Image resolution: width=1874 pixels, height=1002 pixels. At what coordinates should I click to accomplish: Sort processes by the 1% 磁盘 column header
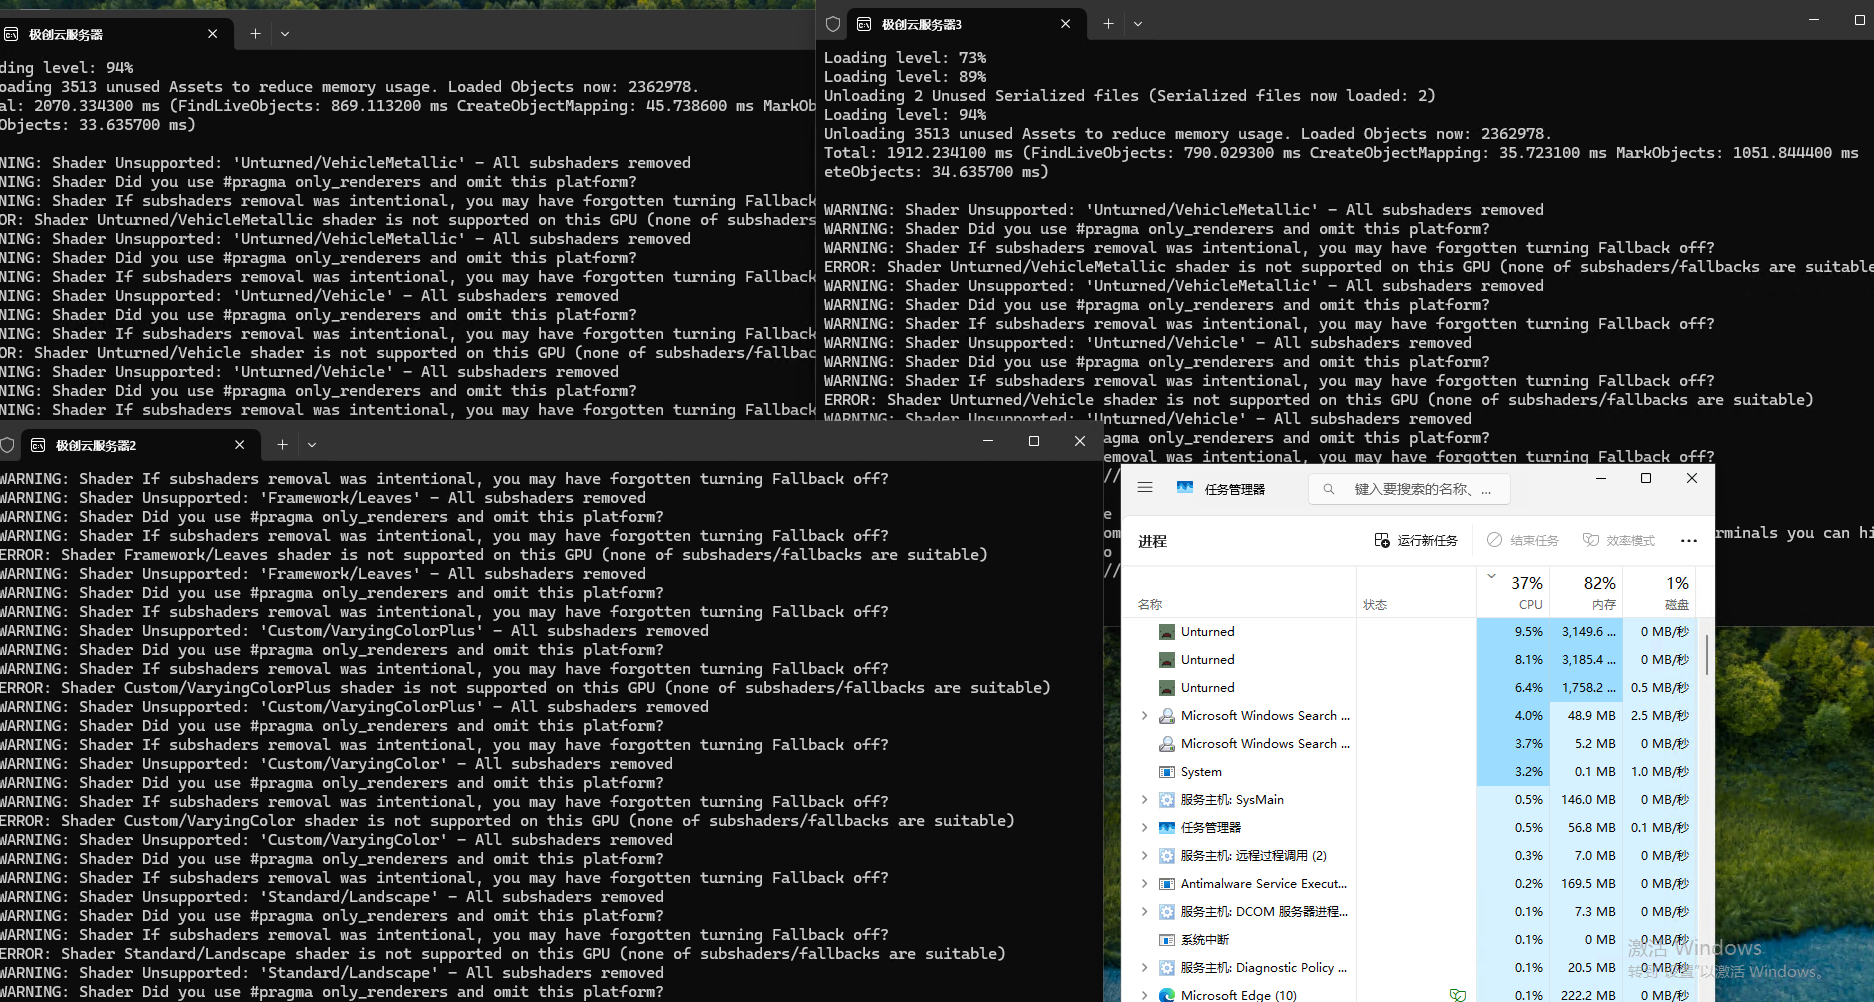coord(1659,592)
